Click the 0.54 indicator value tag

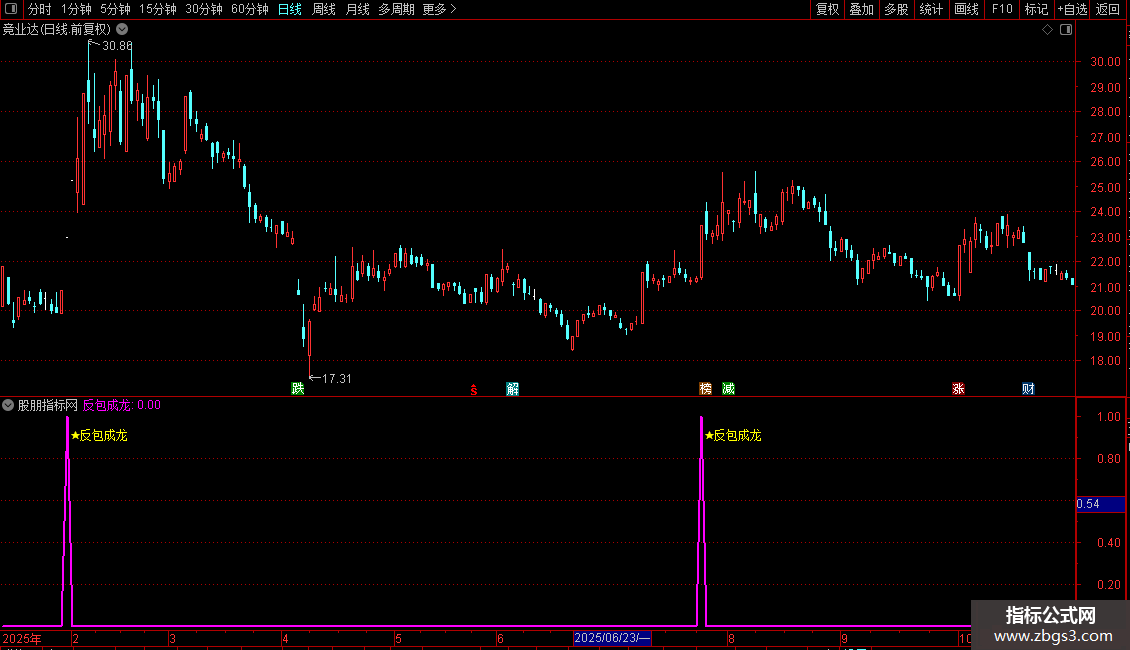pyautogui.click(x=1100, y=504)
